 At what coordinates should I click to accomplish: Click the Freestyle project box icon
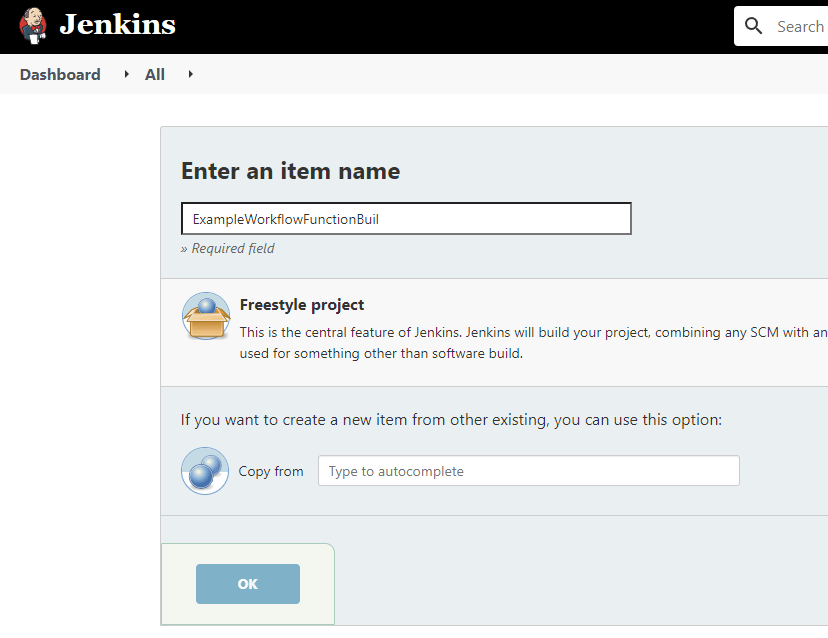[x=205, y=317]
